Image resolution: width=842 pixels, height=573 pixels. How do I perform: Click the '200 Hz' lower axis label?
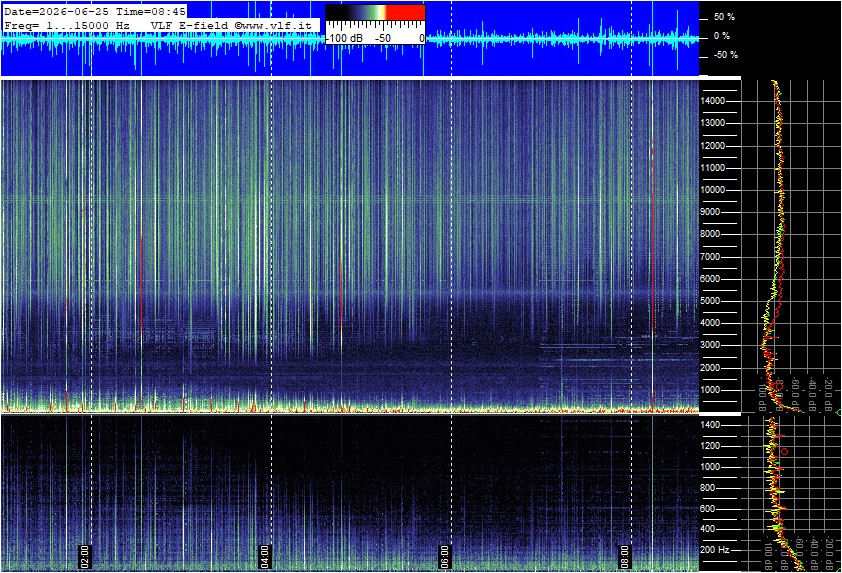(715, 550)
